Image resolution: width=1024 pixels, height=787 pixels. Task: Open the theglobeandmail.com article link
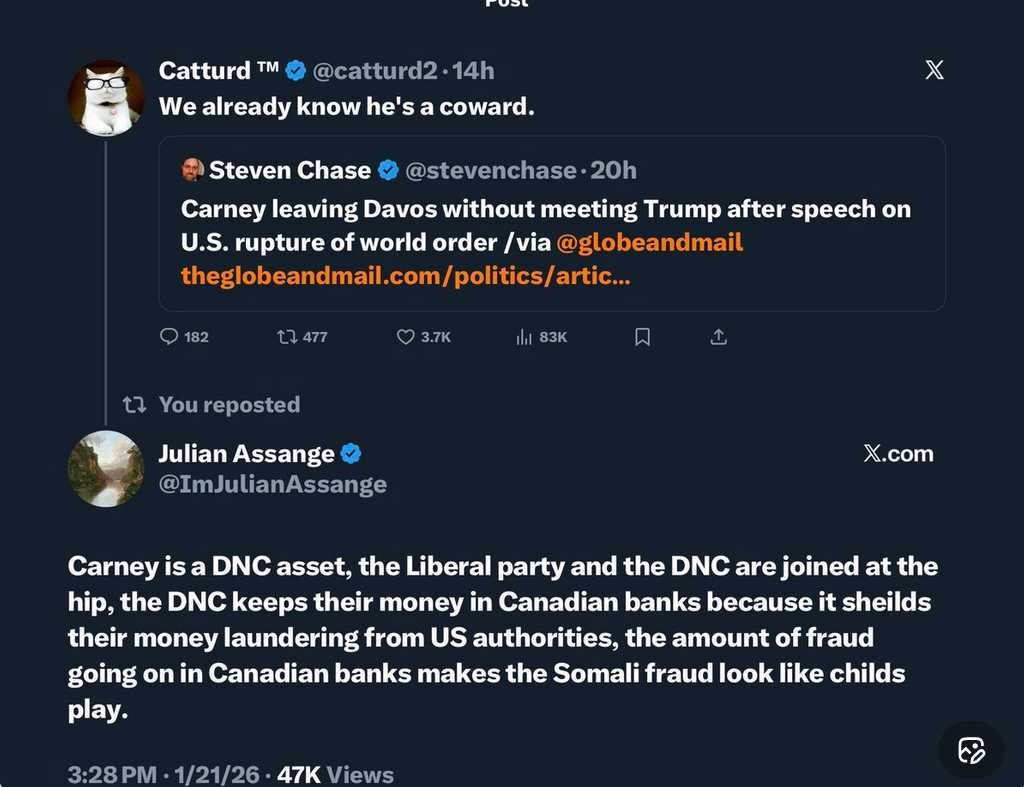click(405, 275)
